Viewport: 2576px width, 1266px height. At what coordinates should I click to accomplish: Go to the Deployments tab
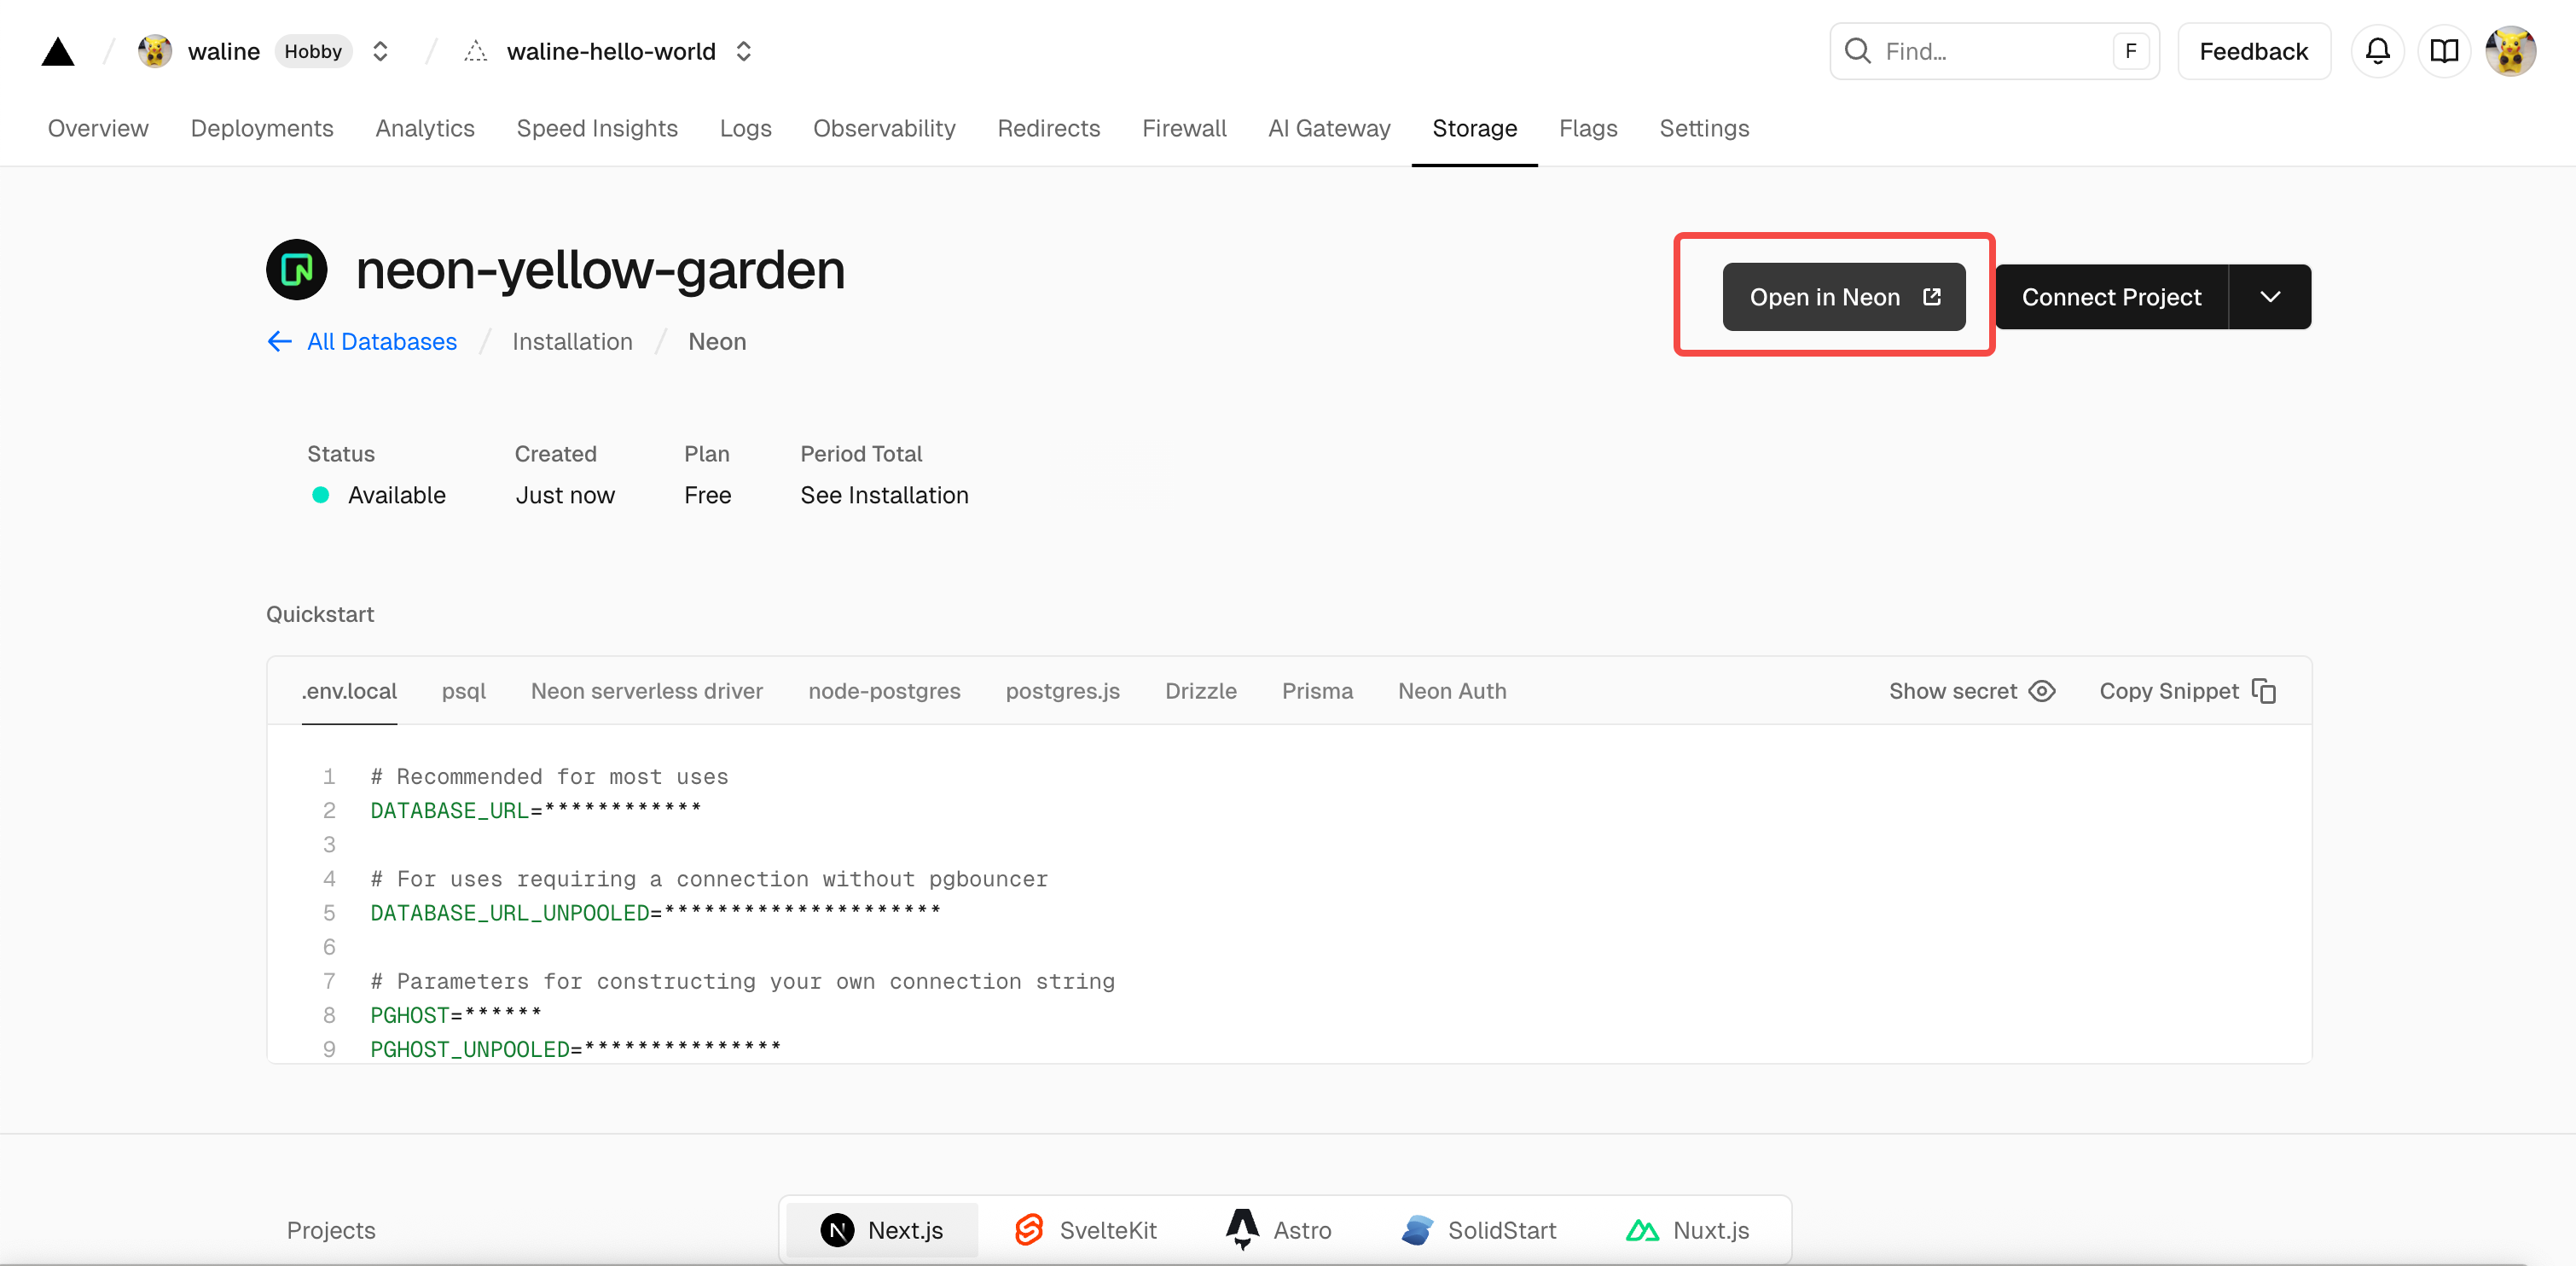coord(261,128)
